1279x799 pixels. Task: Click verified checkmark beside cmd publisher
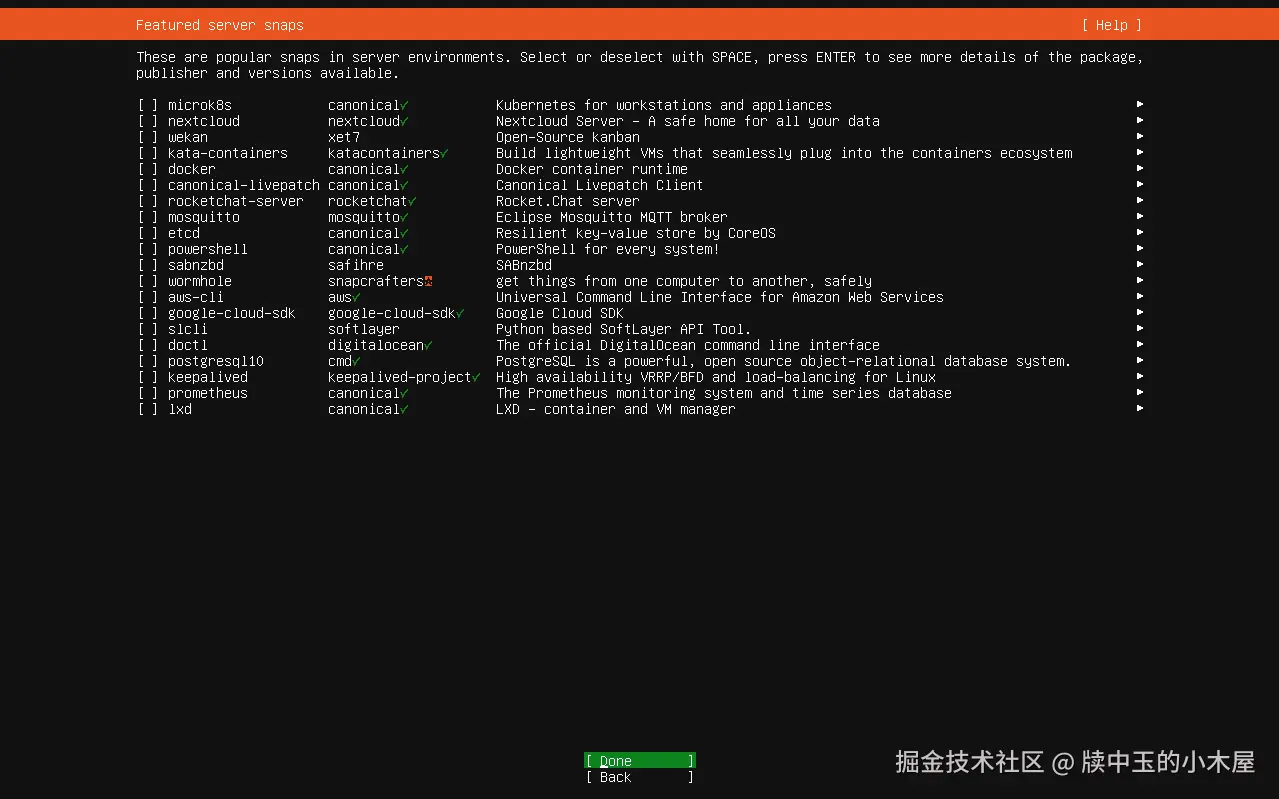click(356, 361)
